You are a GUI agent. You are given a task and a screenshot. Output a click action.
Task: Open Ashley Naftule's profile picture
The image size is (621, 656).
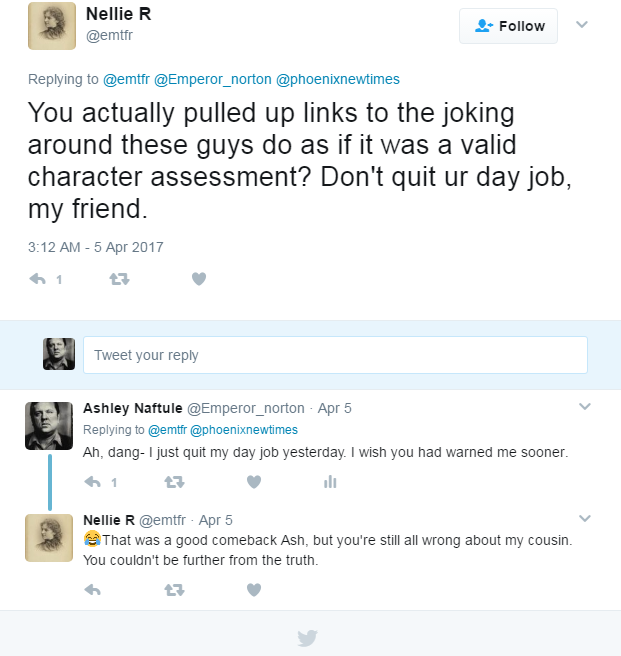tap(48, 426)
